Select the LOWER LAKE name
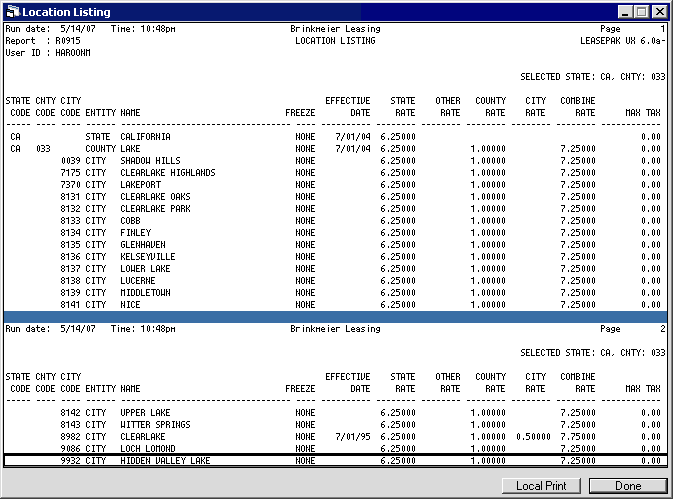This screenshot has width=673, height=499. coord(145,269)
